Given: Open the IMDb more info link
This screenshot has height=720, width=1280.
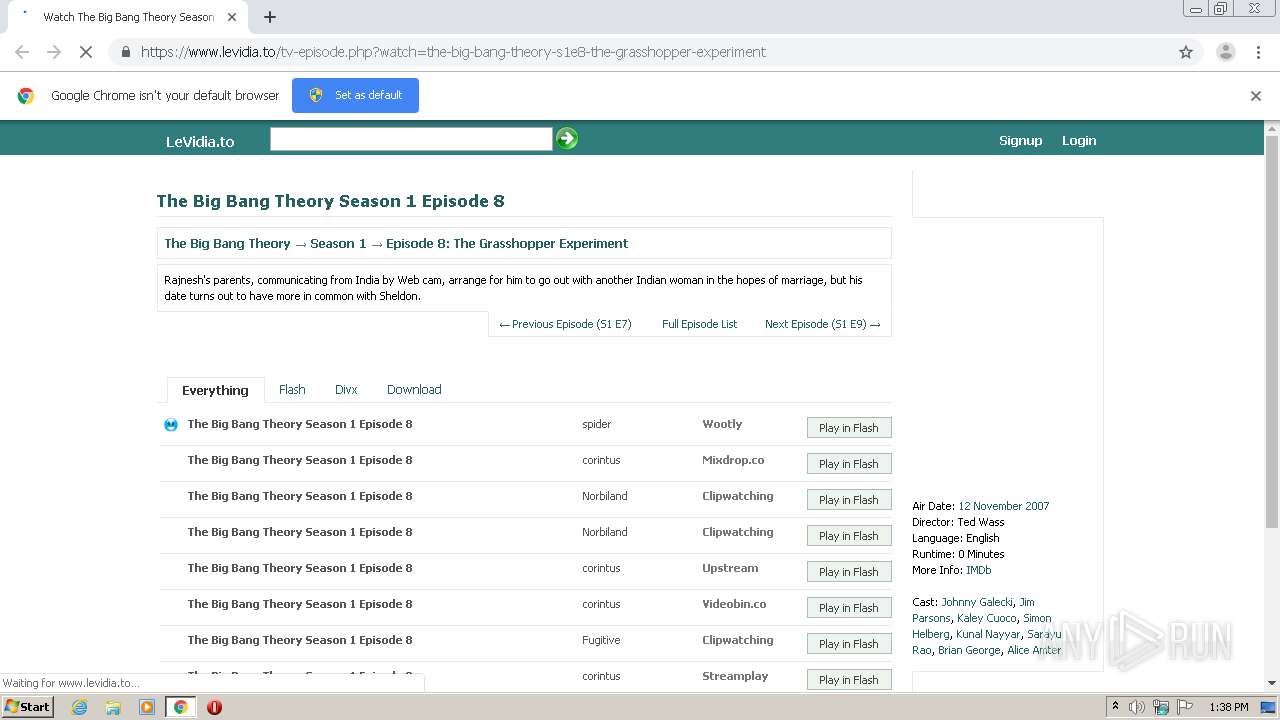Looking at the screenshot, I should 978,570.
